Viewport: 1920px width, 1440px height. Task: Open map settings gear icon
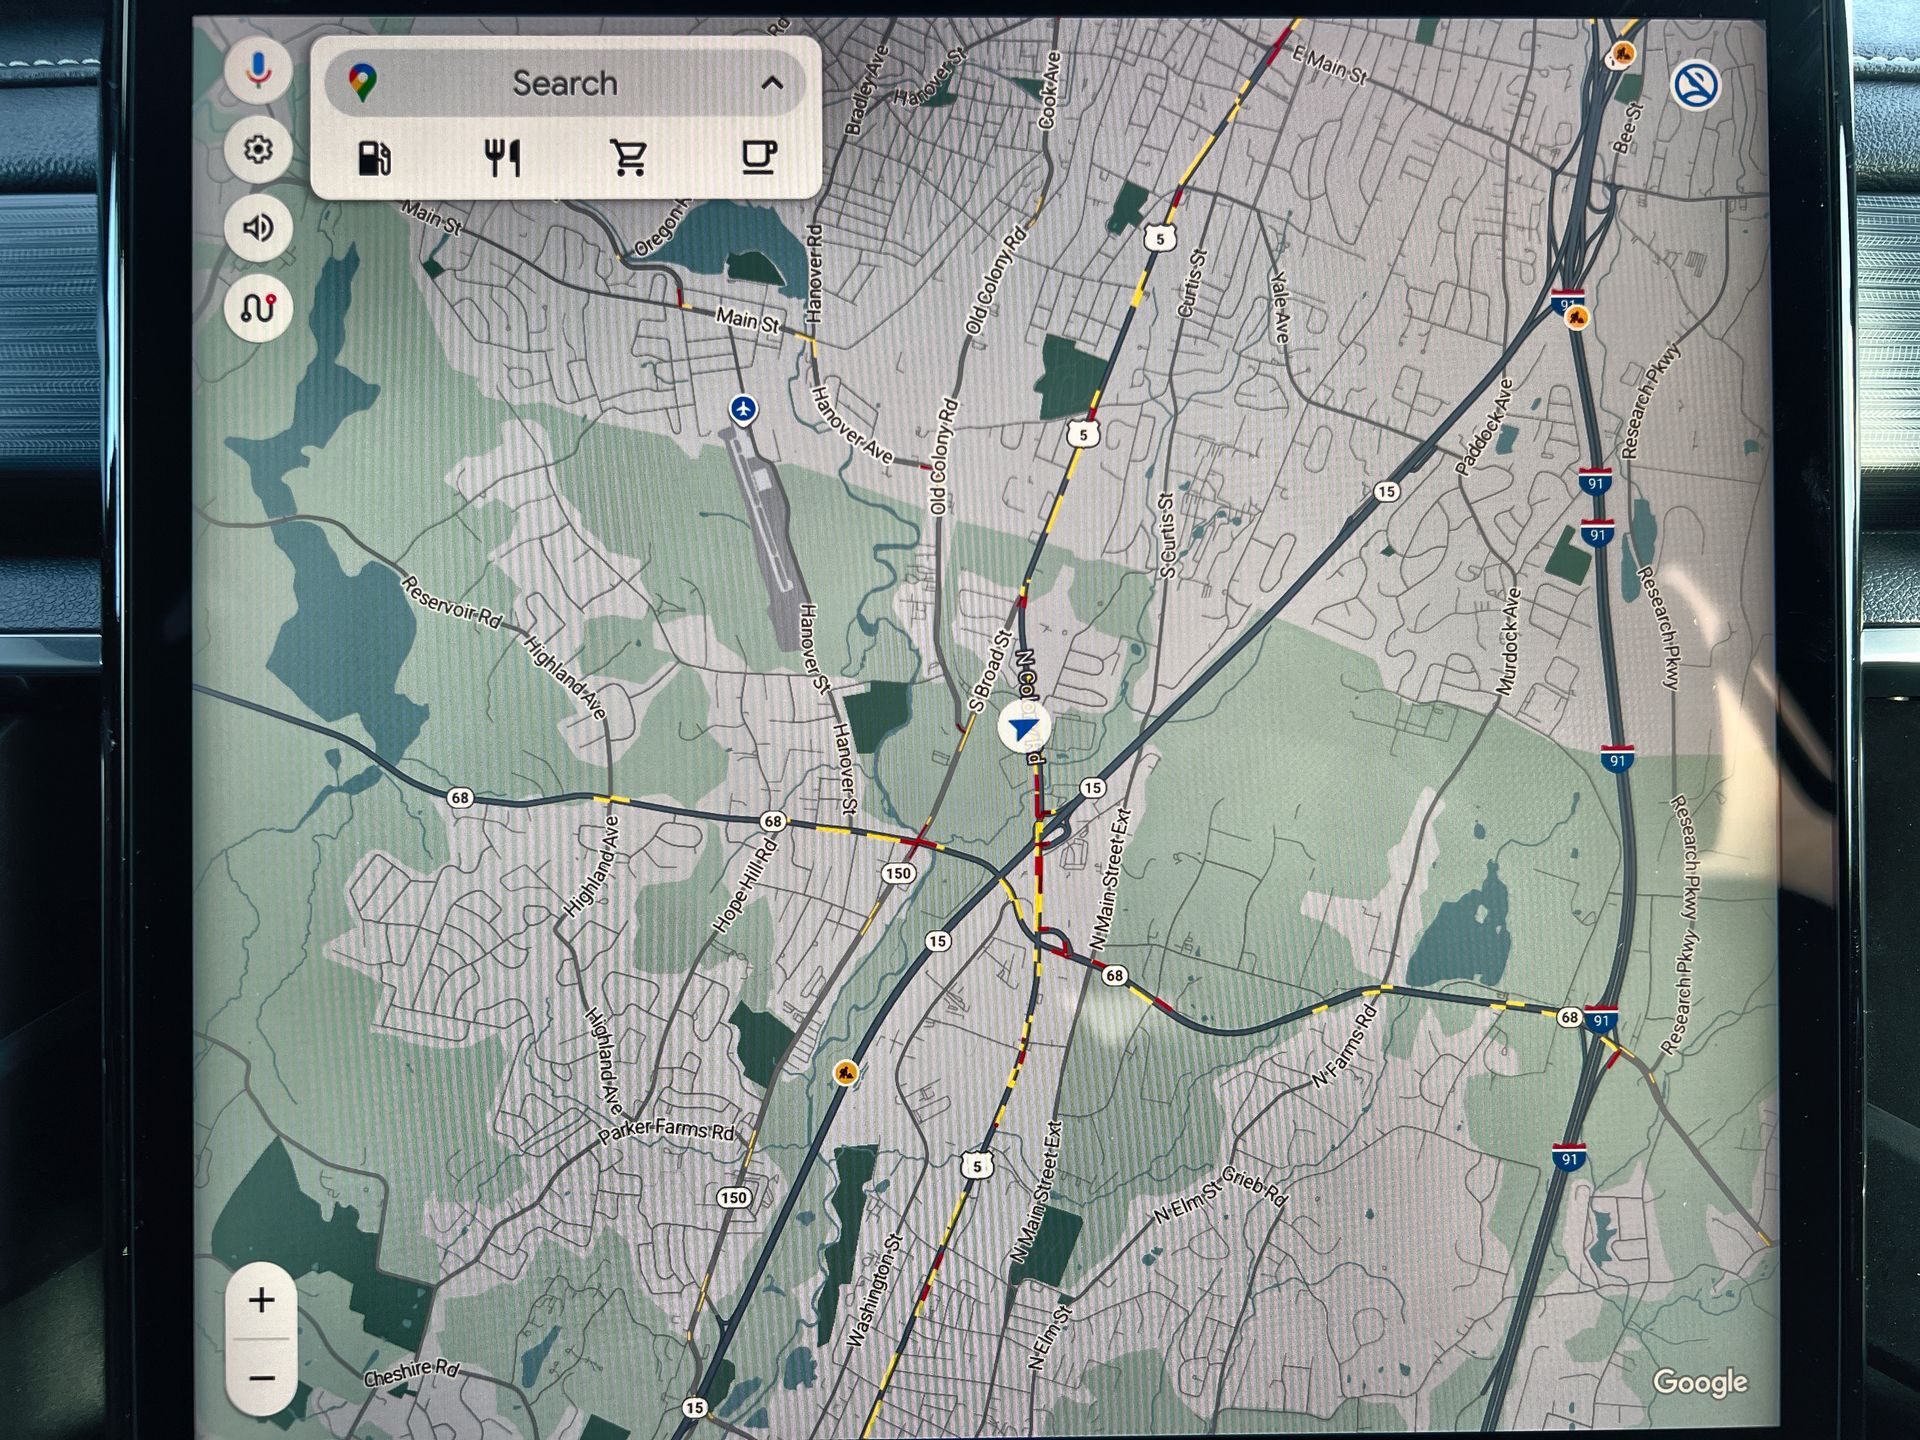click(x=258, y=150)
